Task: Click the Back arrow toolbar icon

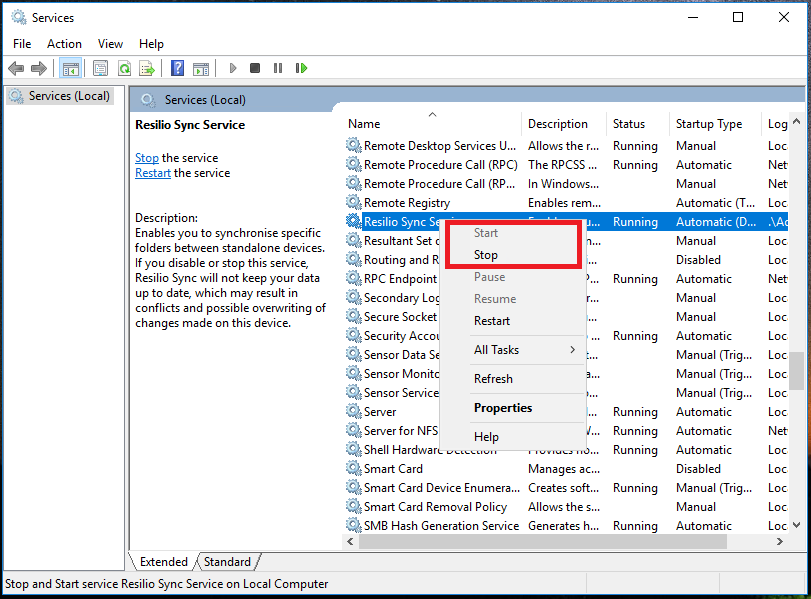Action: [x=16, y=68]
